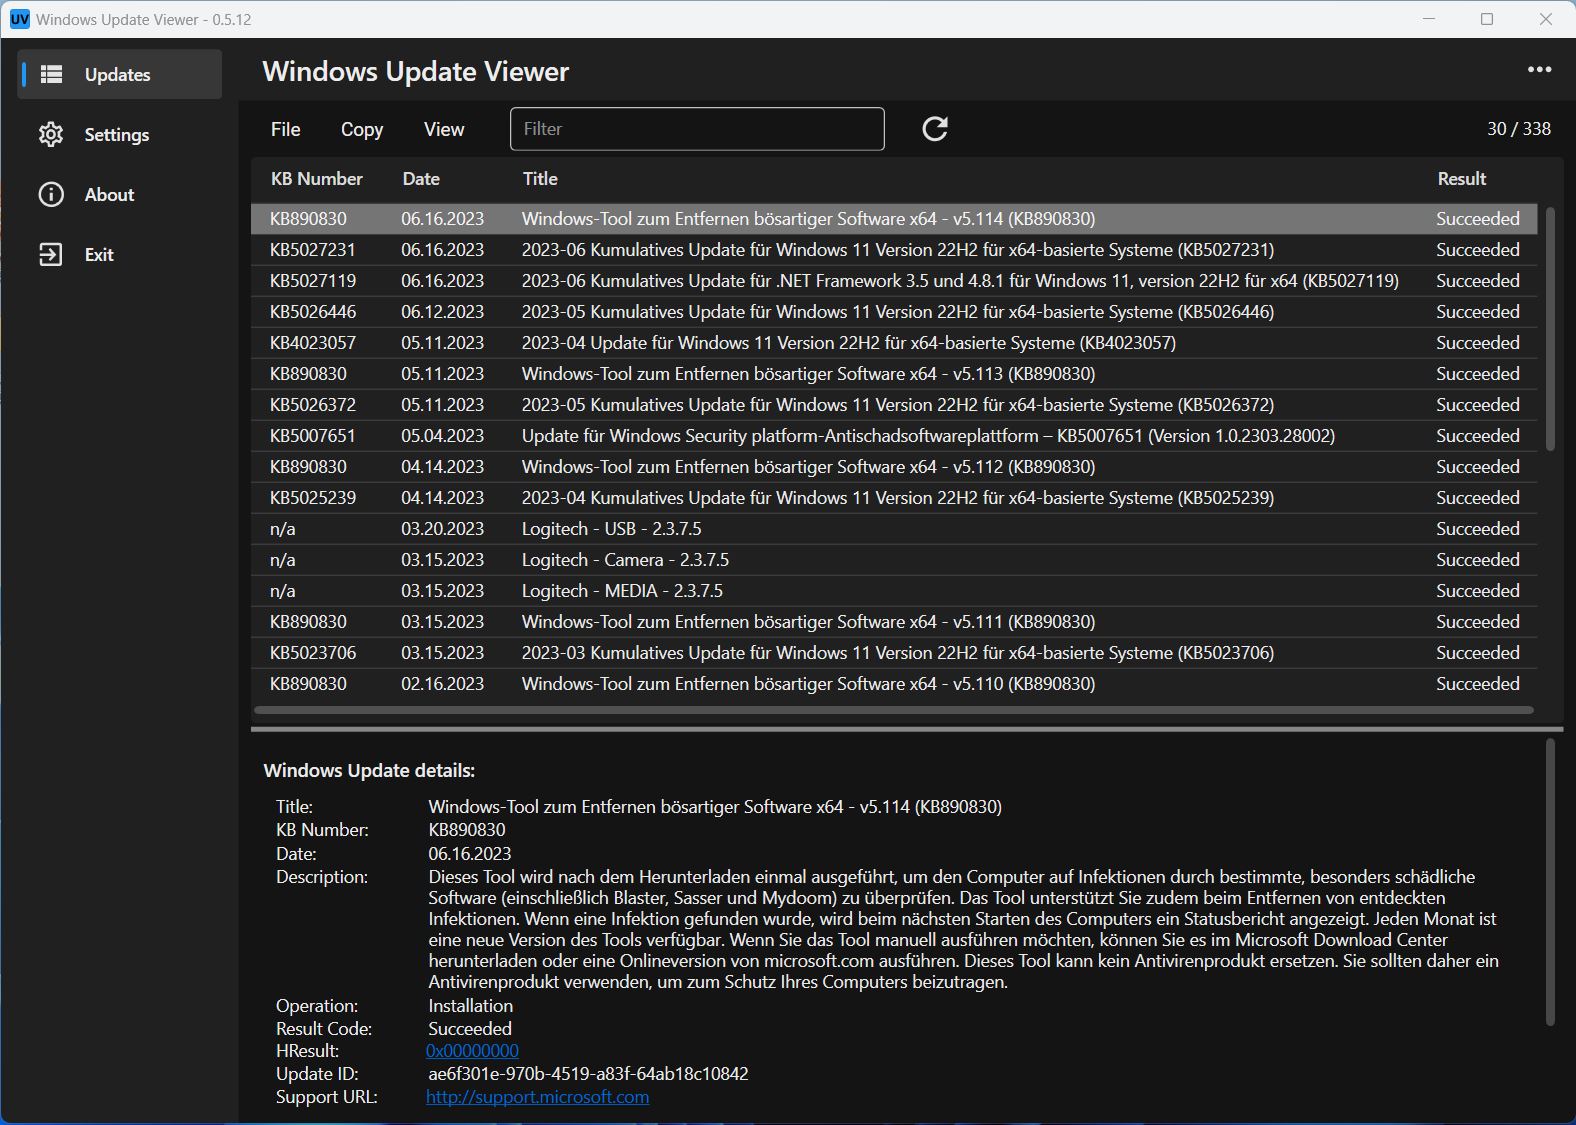The image size is (1576, 1125).
Task: Click the Windows Update details heading
Action: click(x=369, y=771)
